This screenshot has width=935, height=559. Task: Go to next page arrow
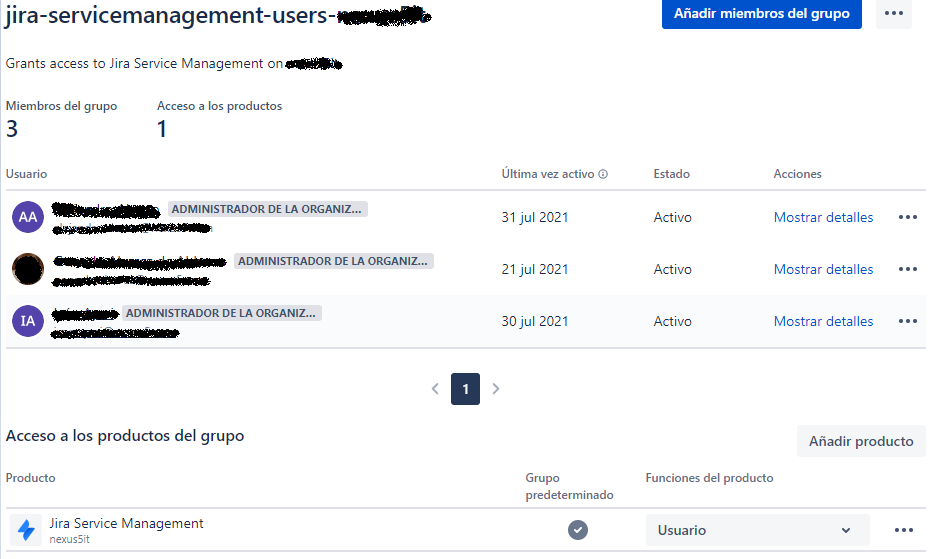496,389
